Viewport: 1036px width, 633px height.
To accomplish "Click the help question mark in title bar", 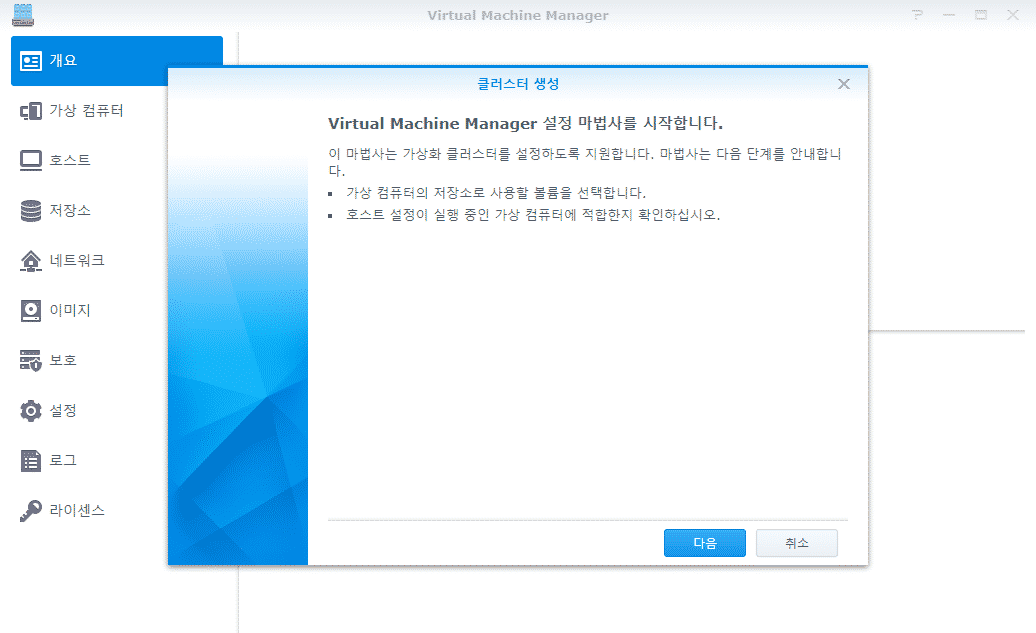I will (917, 15).
